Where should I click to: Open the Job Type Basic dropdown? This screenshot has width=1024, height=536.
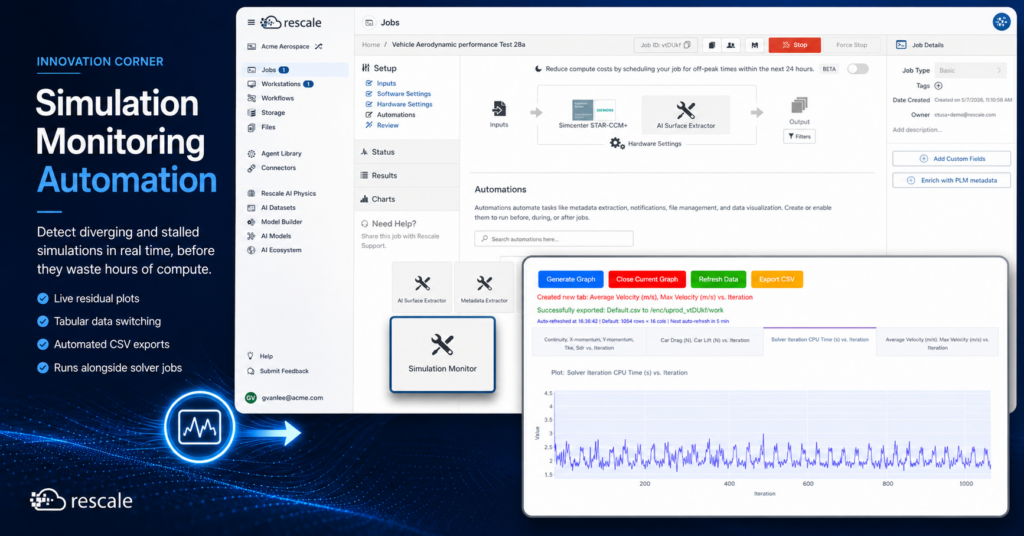[x=970, y=70]
